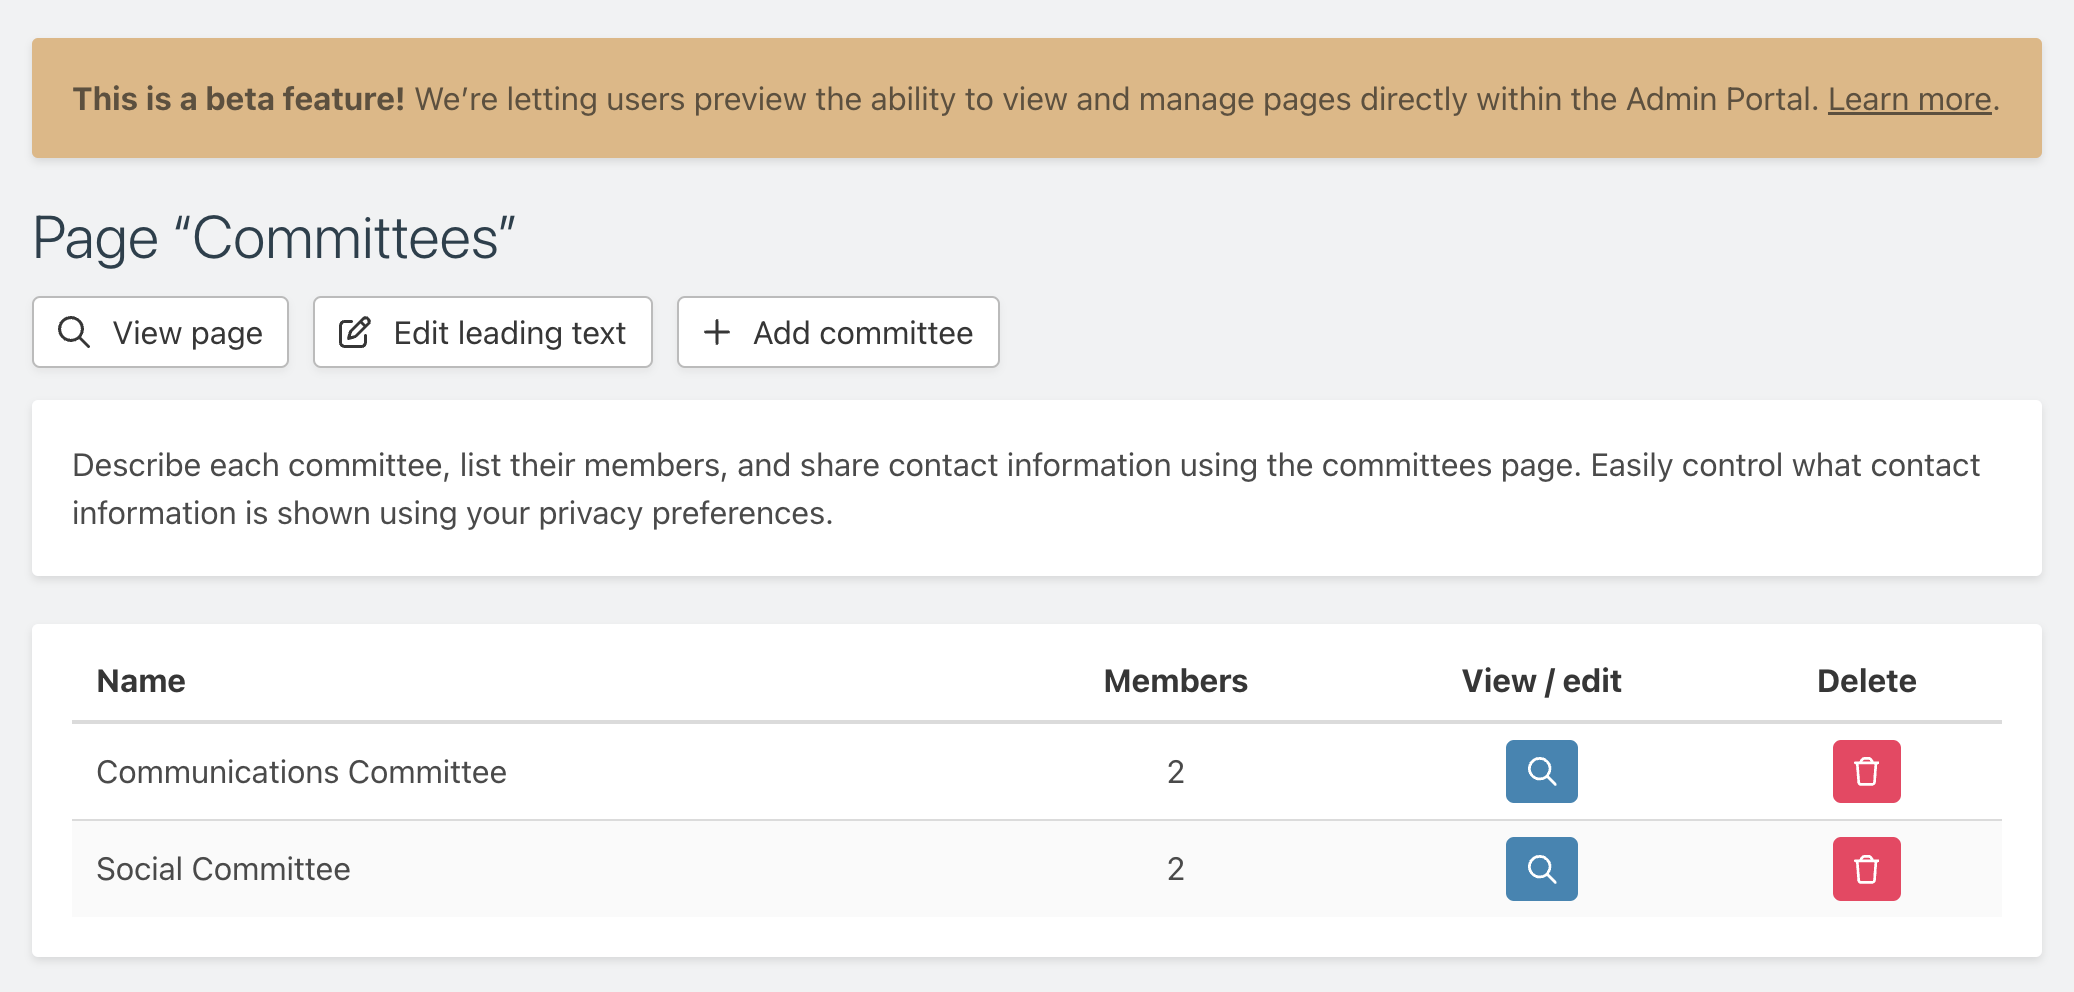2074x992 pixels.
Task: Click the magnifying glass icon inside View page
Action: click(74, 332)
